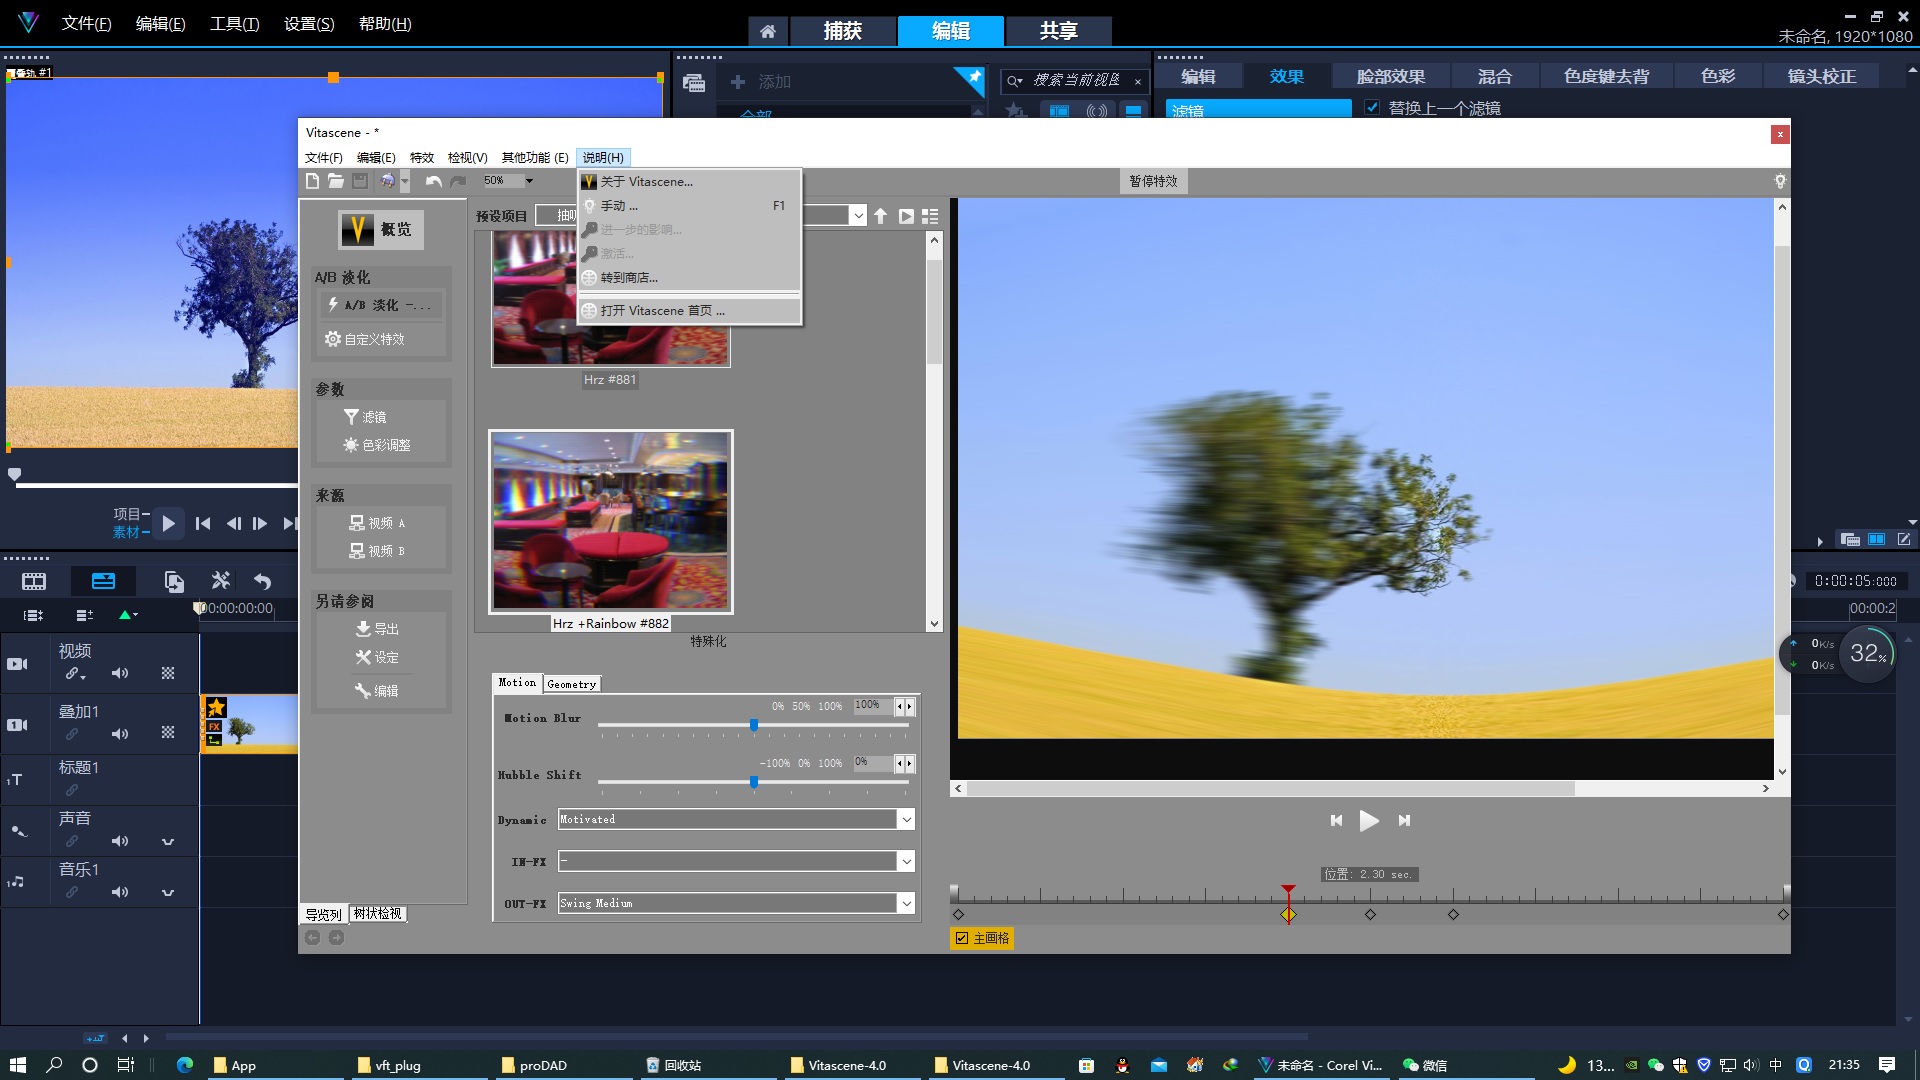Expand the 音乐1 track options chevron
The height and width of the screenshot is (1080, 1920).
coord(168,893)
